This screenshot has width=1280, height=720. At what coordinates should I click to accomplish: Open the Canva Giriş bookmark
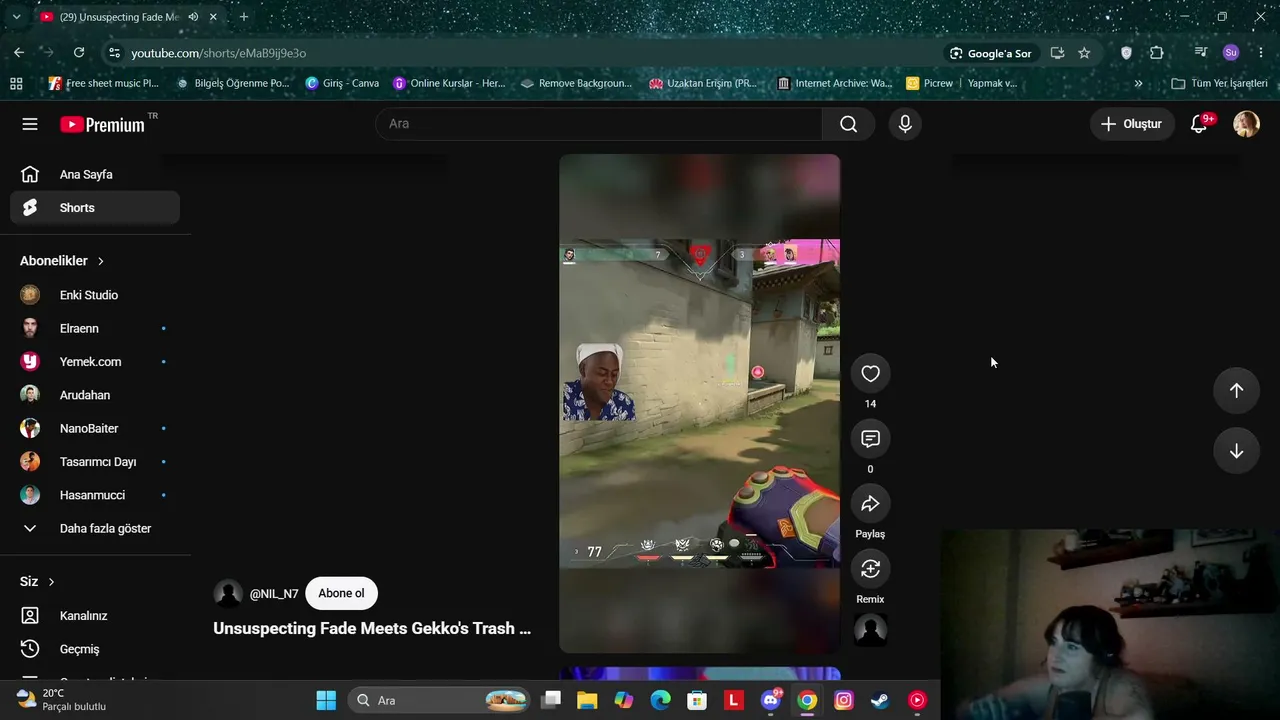[x=342, y=83]
